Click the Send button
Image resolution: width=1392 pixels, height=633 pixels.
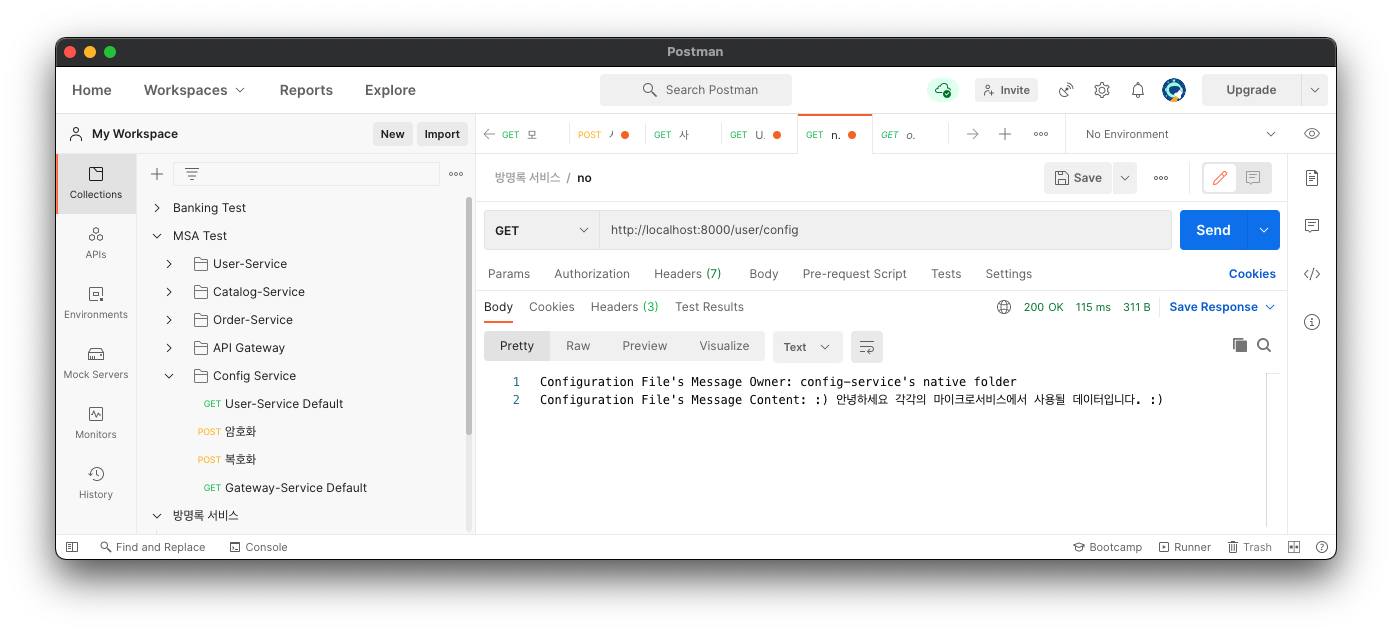1214,230
